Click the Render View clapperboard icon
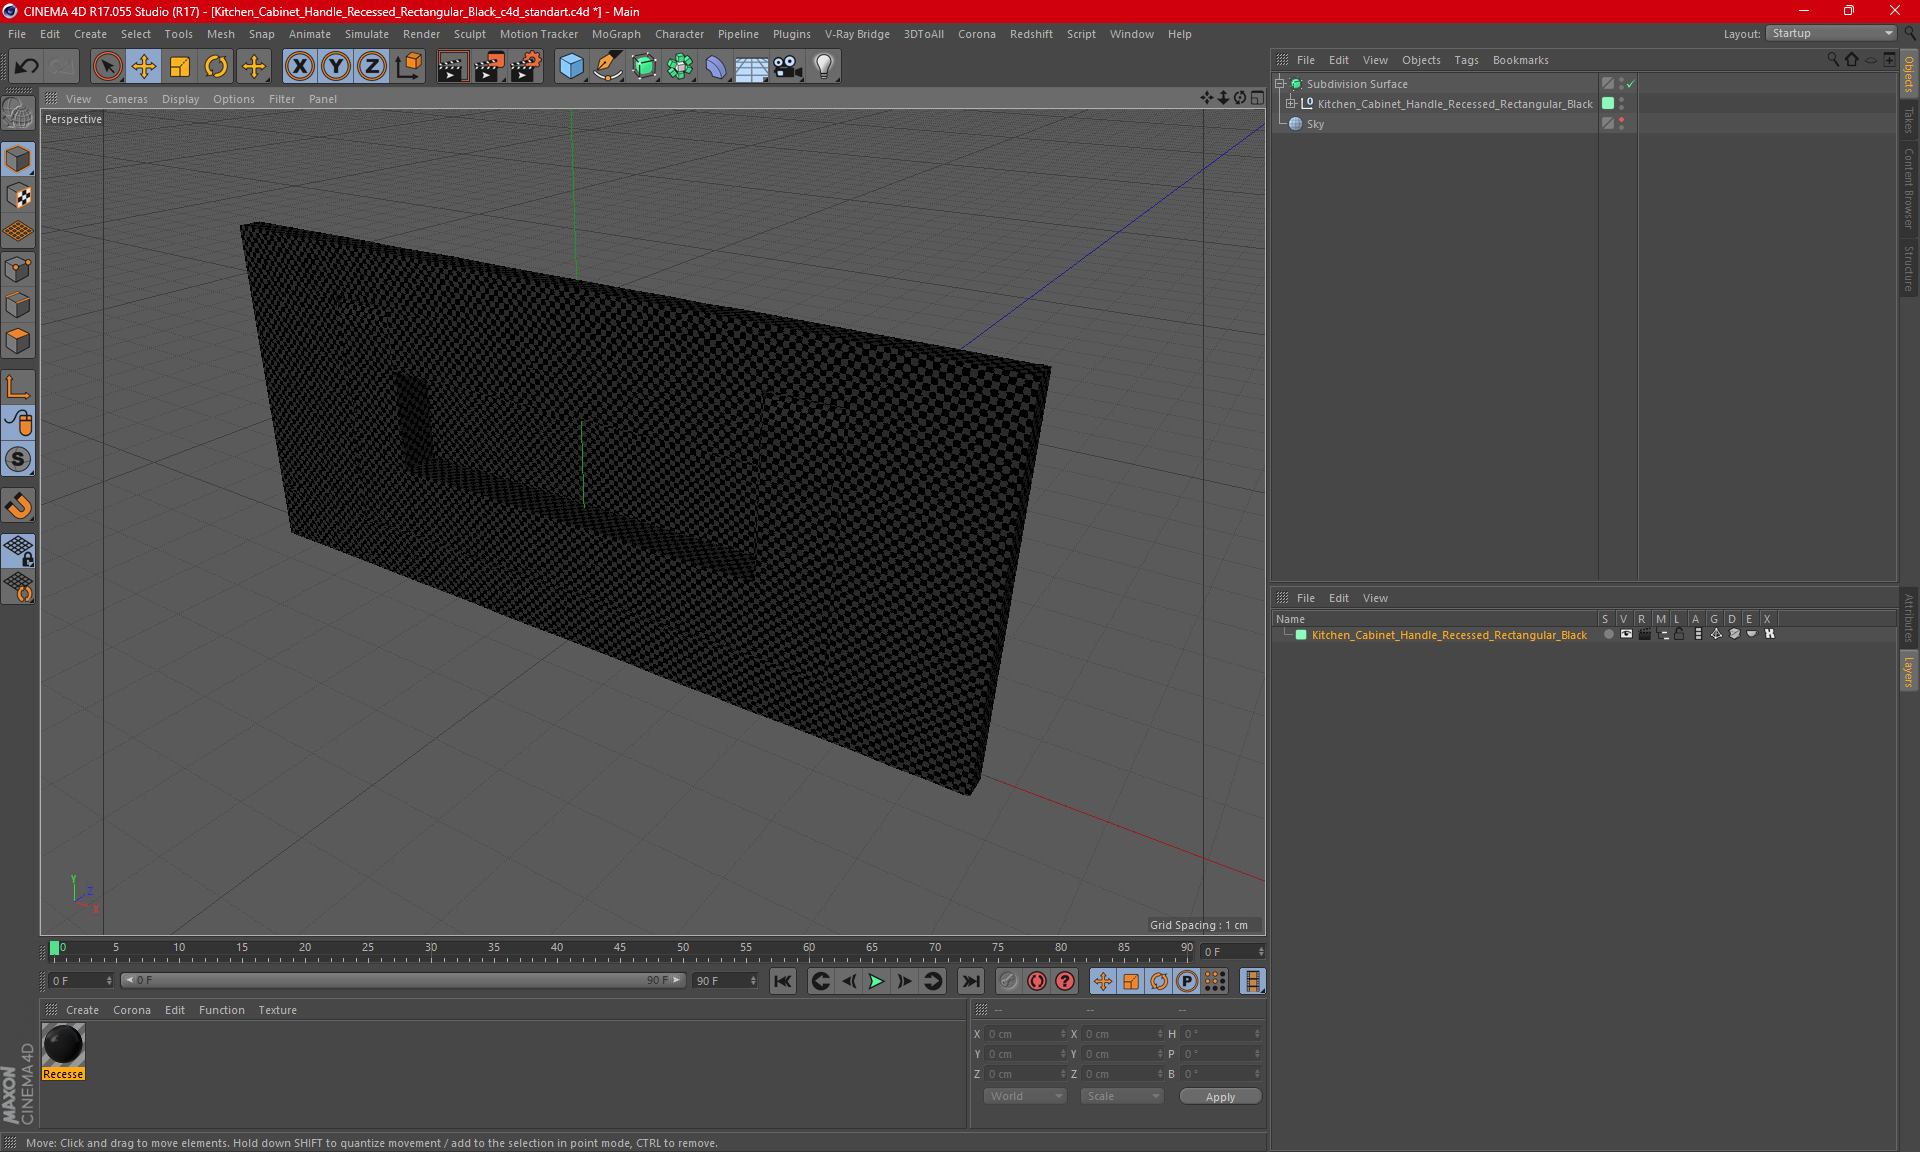The height and width of the screenshot is (1152, 1920). tap(452, 67)
